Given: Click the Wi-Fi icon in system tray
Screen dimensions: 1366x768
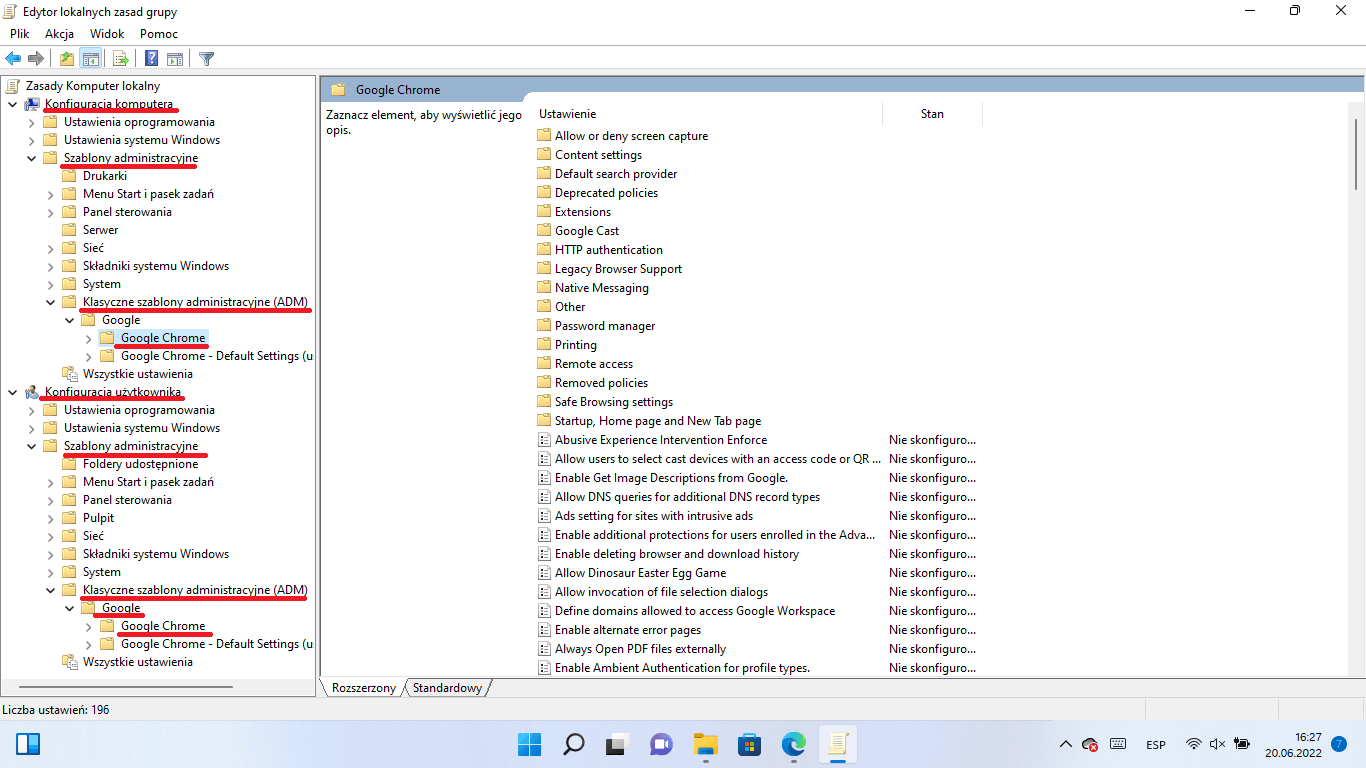Looking at the screenshot, I should pos(1193,744).
